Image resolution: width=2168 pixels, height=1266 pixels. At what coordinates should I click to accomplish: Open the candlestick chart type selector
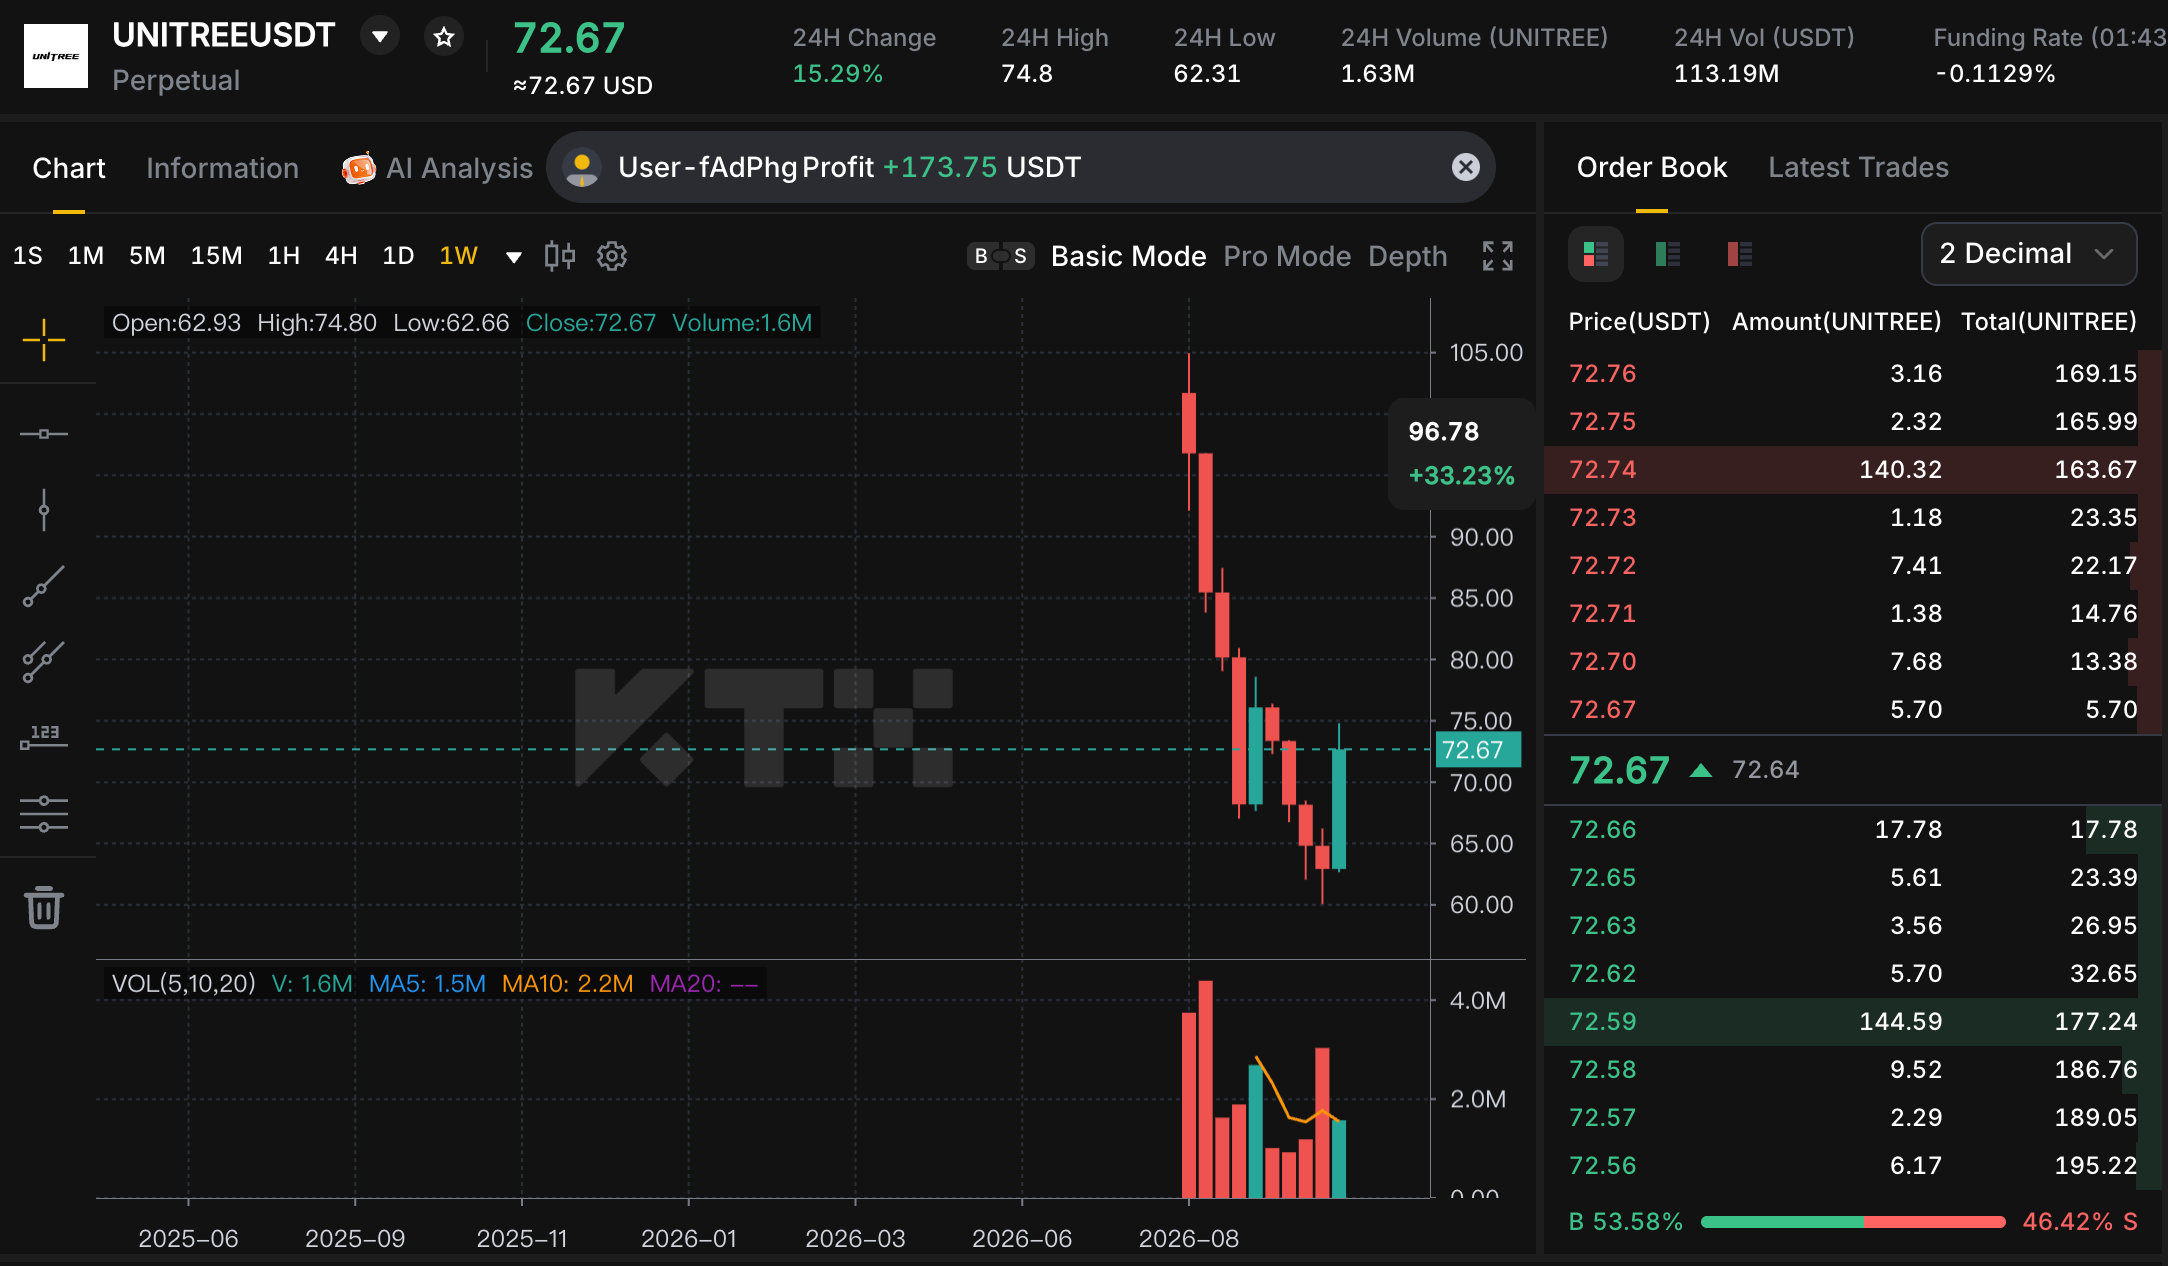click(x=560, y=256)
